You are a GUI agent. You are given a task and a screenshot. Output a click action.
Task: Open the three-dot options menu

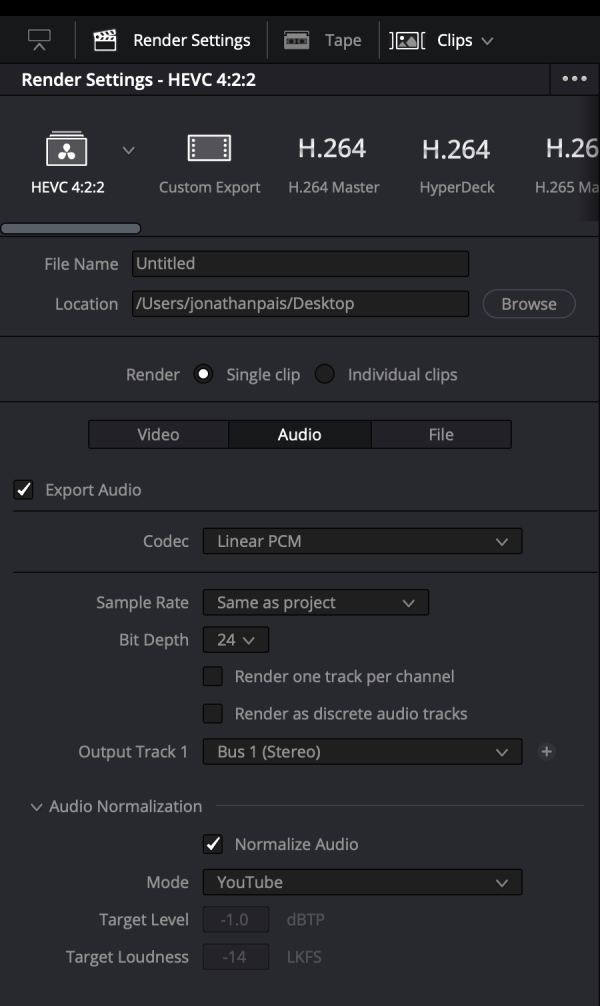pyautogui.click(x=574, y=79)
